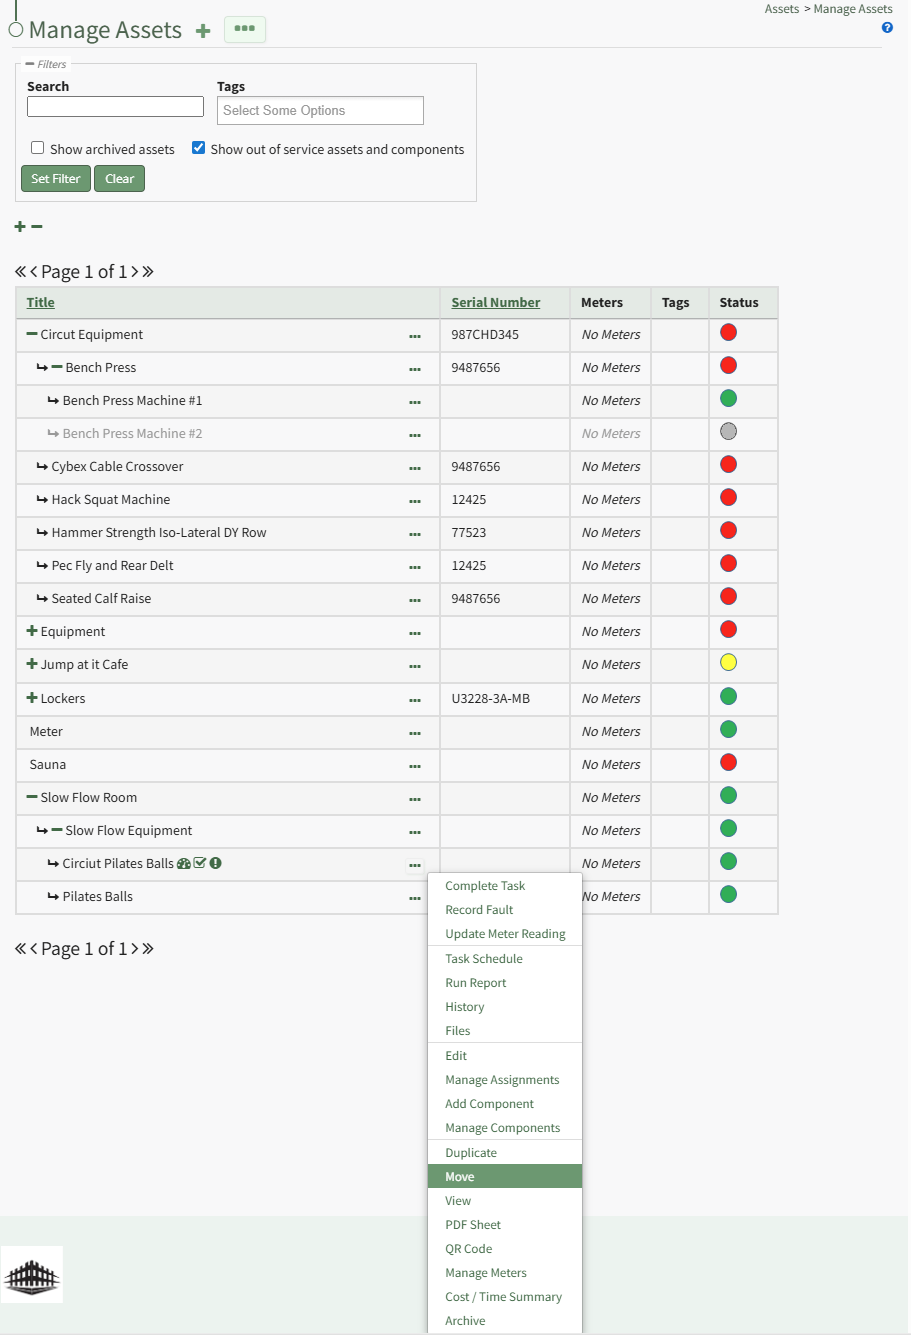Open actions menu for Hack Squat Machine
This screenshot has width=911, height=1335.
click(x=415, y=501)
